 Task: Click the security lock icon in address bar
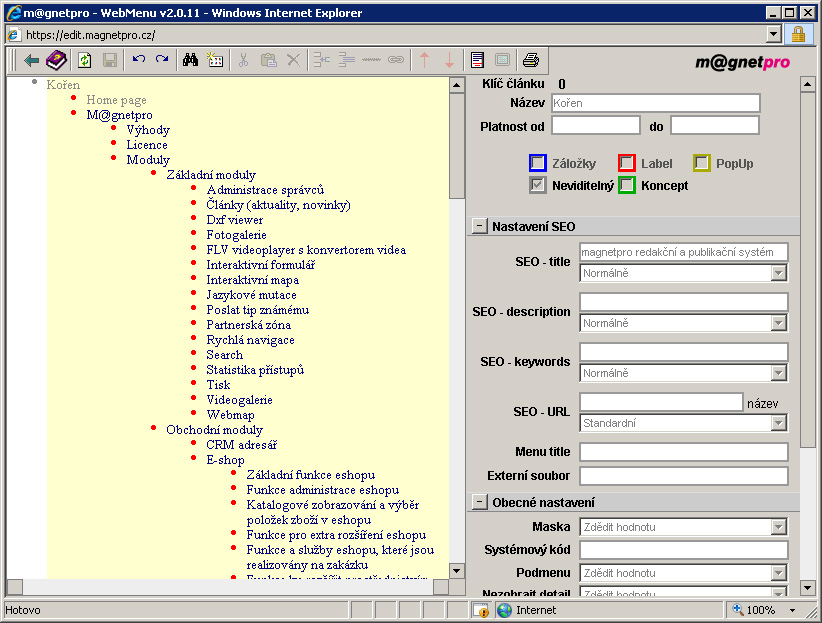pos(798,34)
